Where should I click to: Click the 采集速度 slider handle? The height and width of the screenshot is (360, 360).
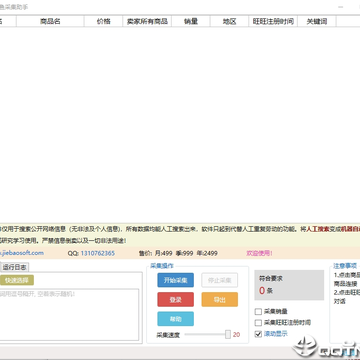click(228, 334)
